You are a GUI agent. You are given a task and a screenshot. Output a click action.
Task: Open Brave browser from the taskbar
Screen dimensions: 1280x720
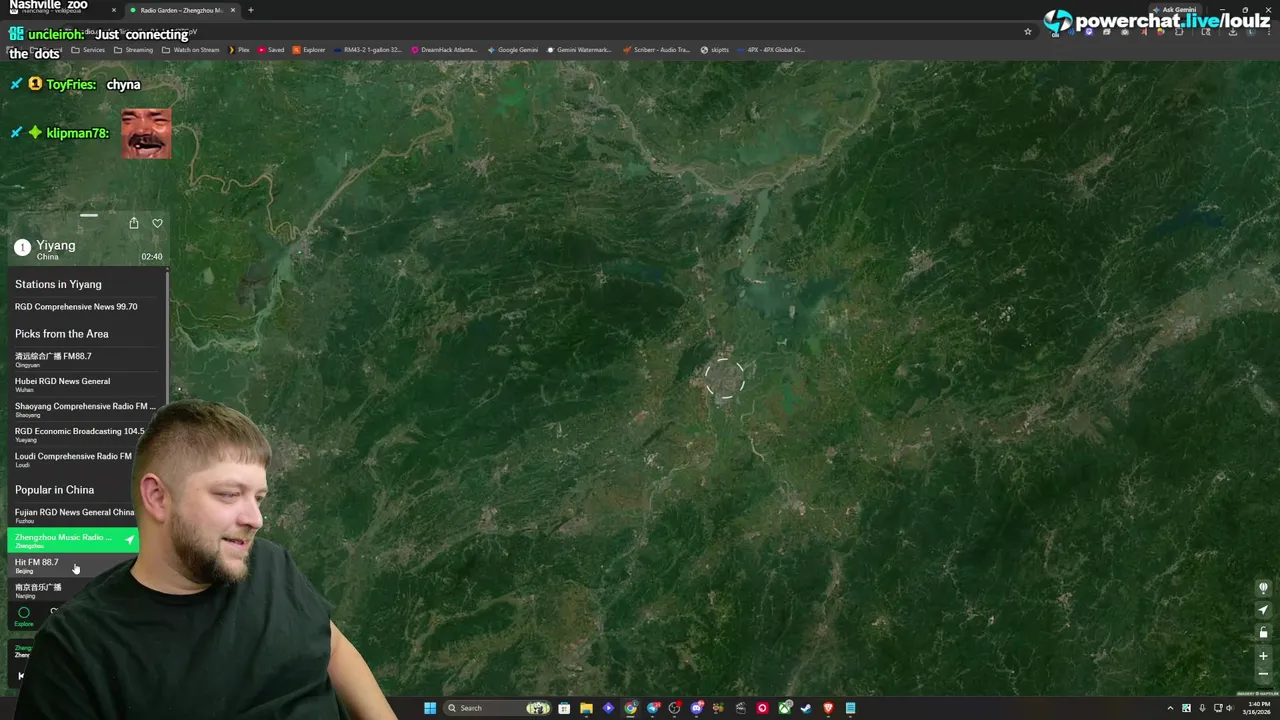click(x=828, y=708)
